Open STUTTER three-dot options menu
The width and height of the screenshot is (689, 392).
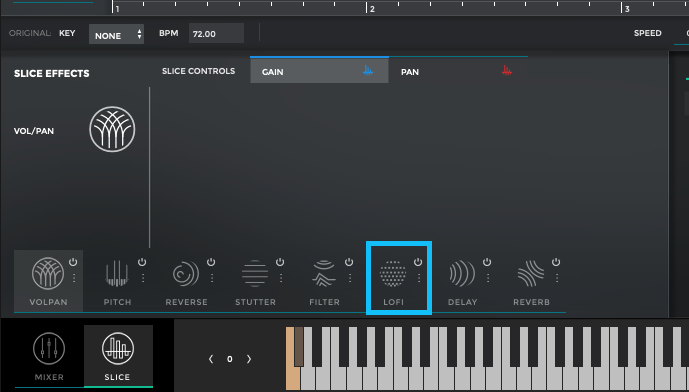tap(281, 278)
